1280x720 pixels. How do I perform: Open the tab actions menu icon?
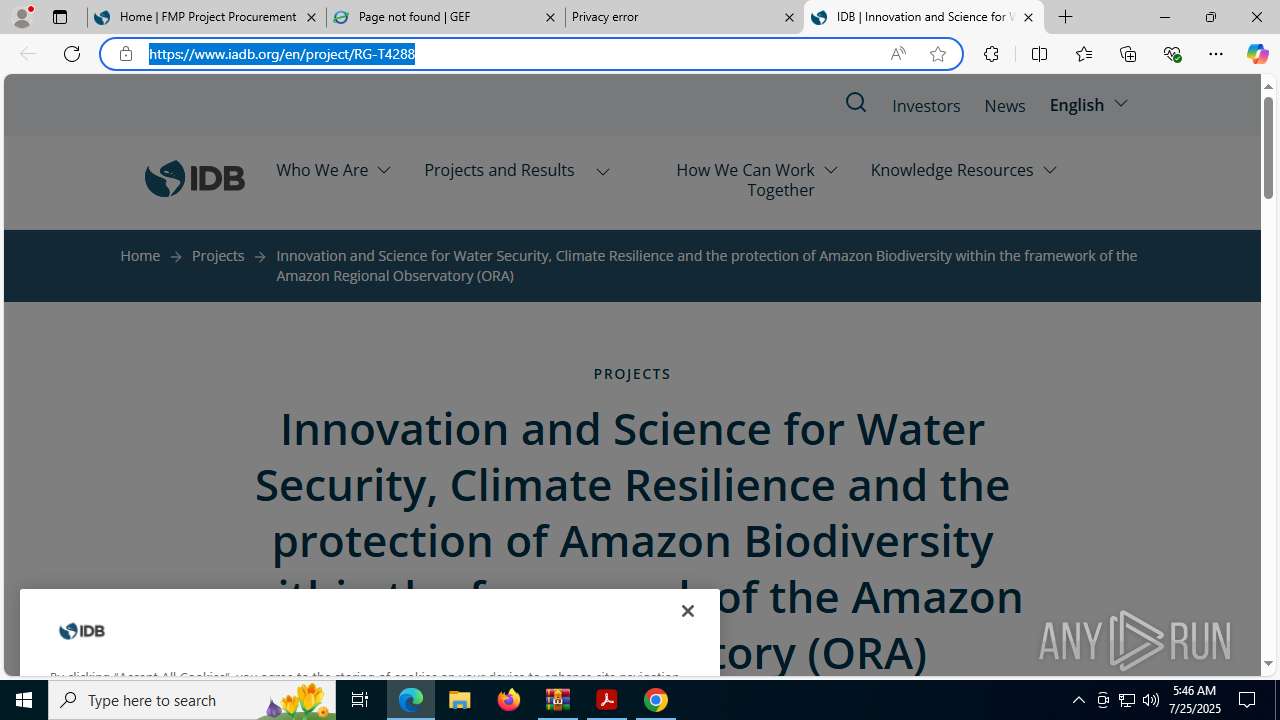pos(60,17)
